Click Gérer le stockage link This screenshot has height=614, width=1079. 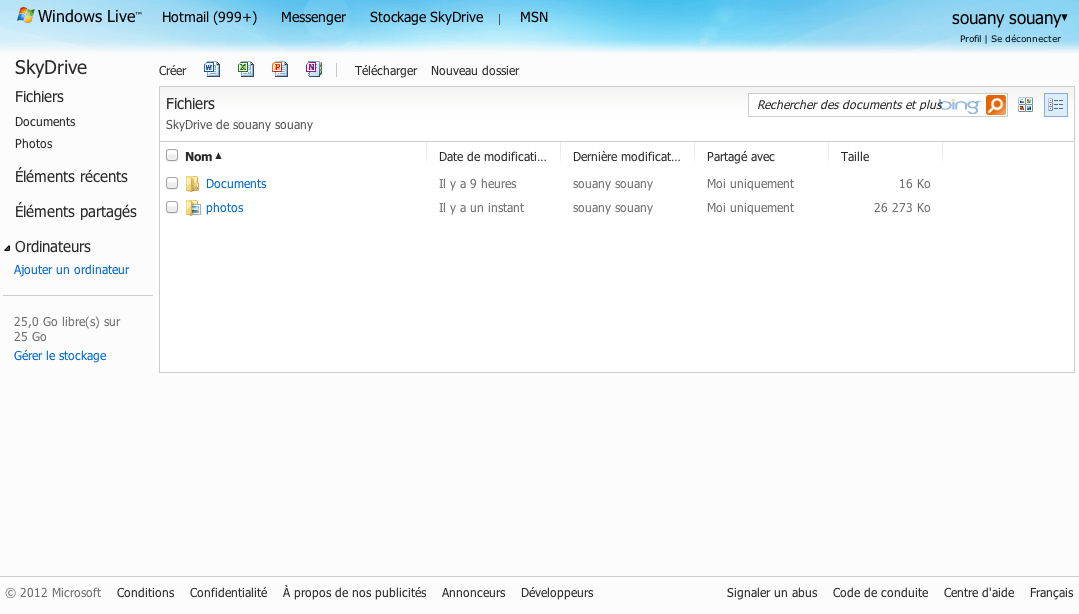click(60, 356)
